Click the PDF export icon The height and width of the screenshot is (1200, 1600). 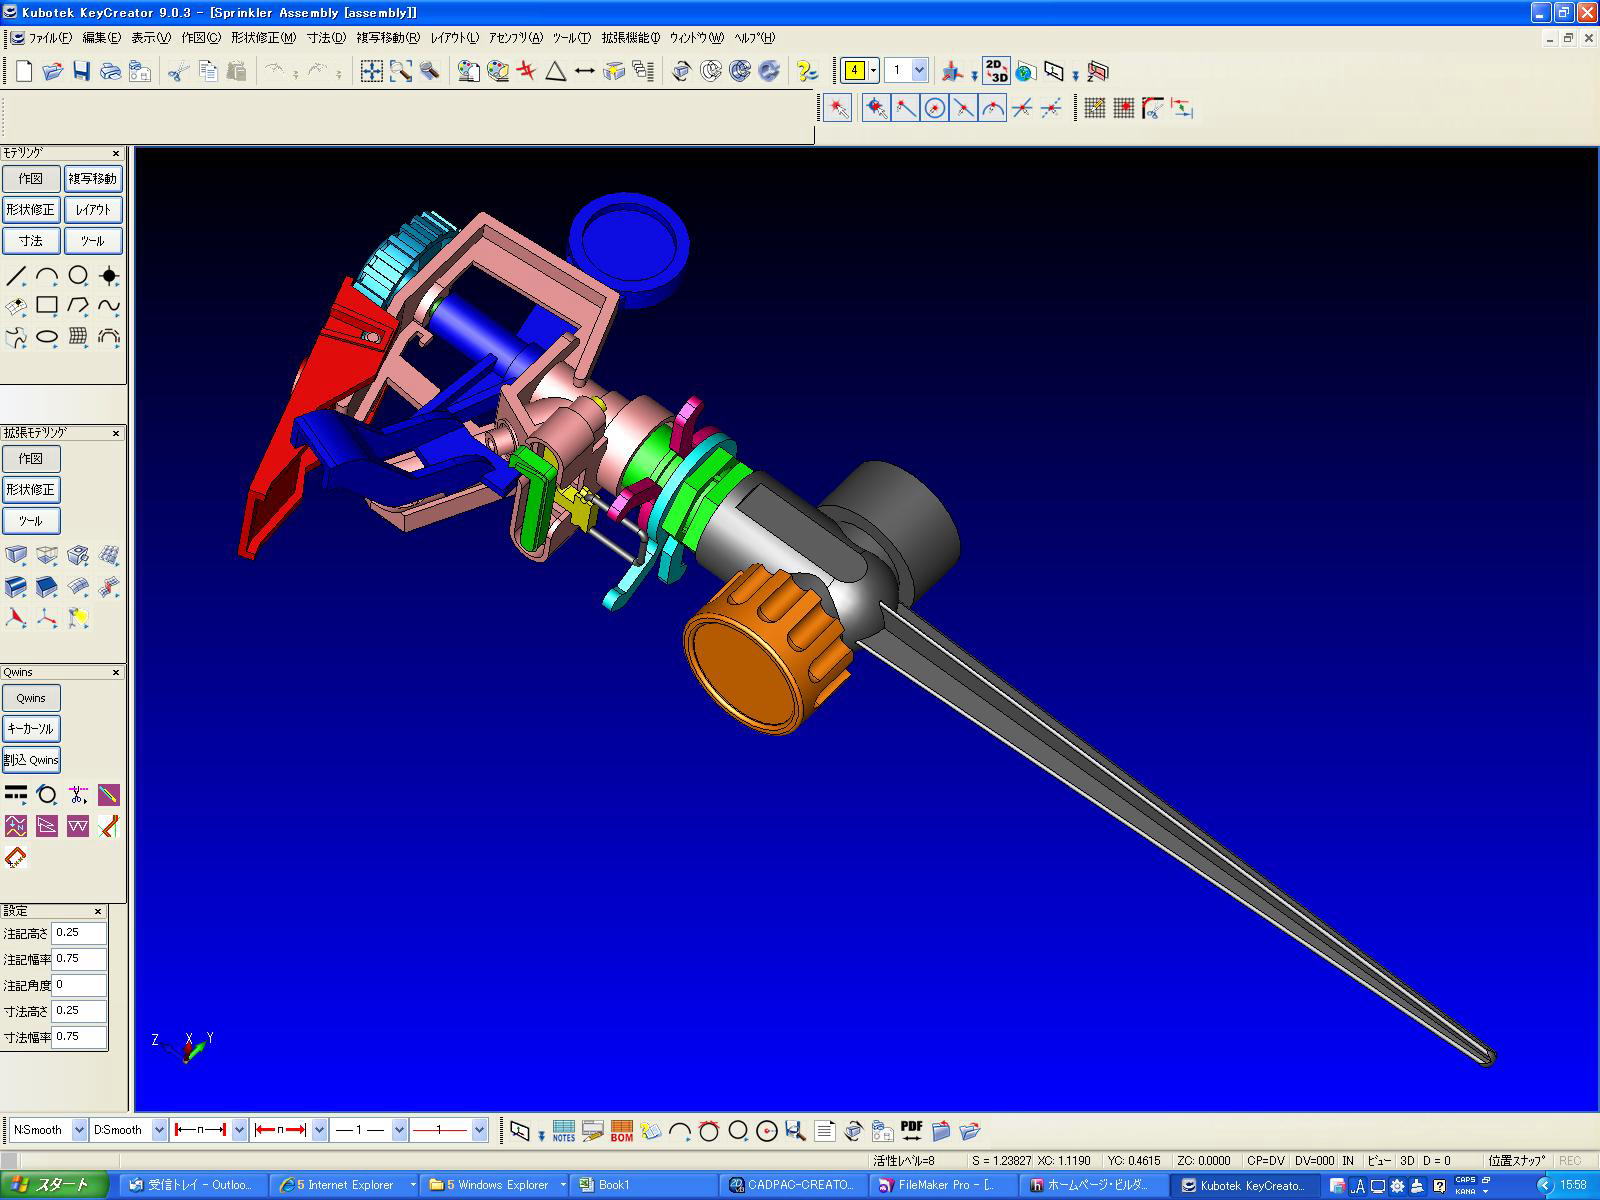click(x=911, y=1131)
